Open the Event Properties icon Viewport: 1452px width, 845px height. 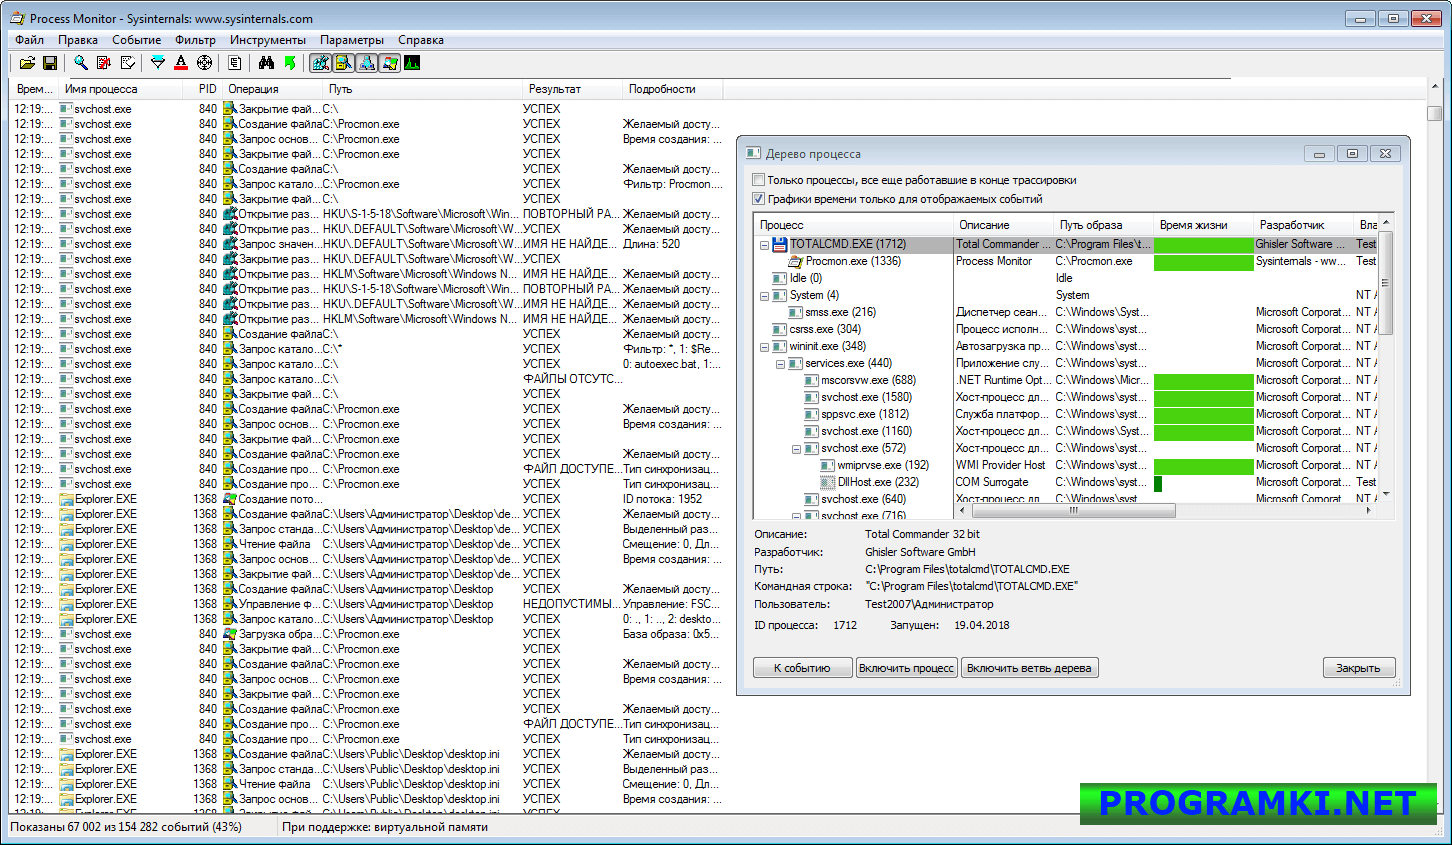[x=235, y=62]
